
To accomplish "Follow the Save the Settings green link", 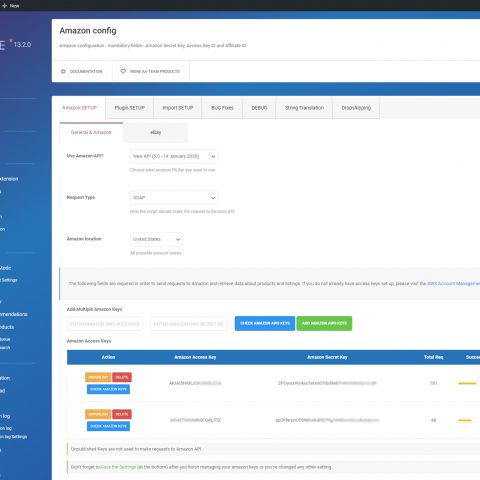I will (x=118, y=467).
